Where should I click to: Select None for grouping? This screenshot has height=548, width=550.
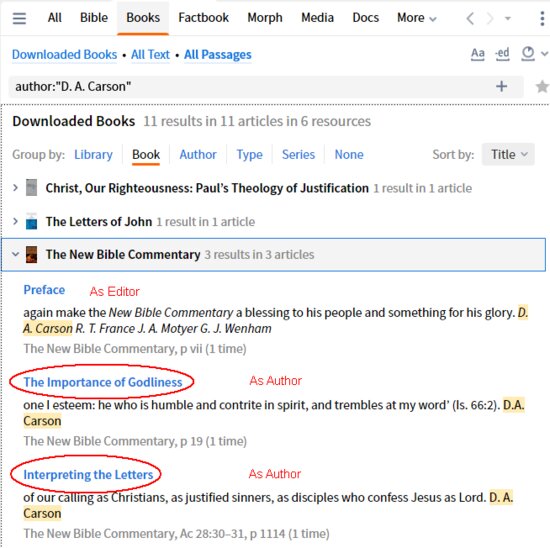[x=349, y=154]
